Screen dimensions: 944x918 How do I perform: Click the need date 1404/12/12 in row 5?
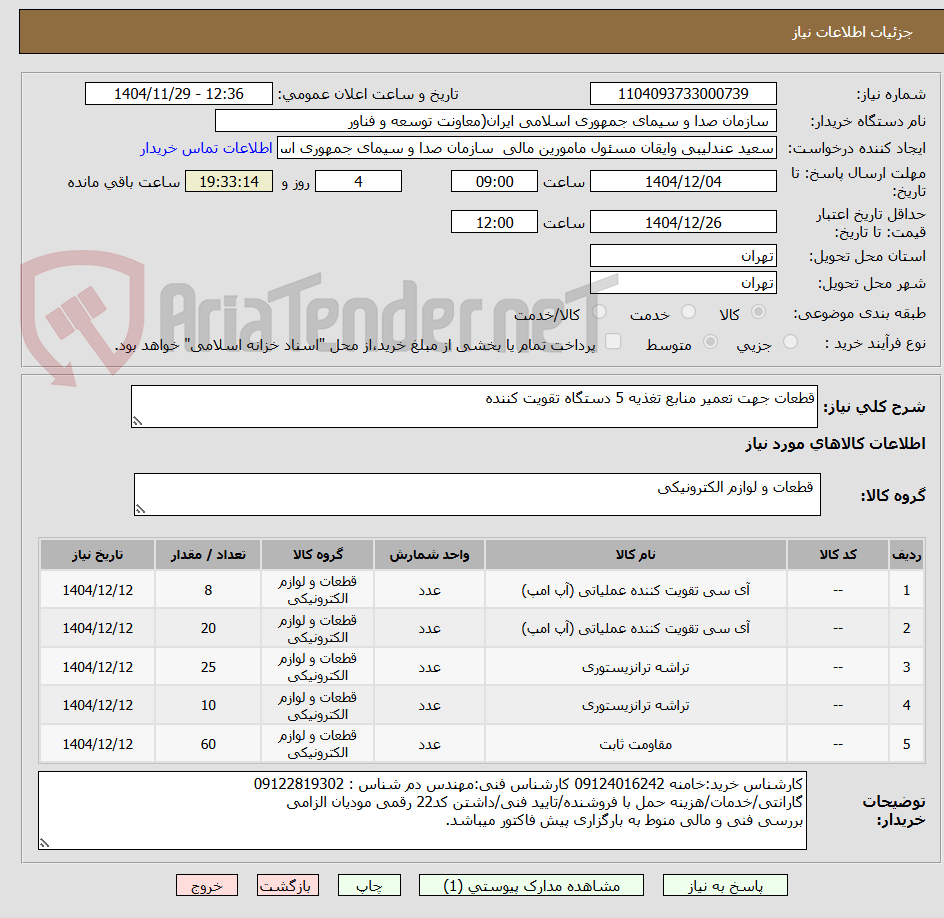(x=98, y=744)
